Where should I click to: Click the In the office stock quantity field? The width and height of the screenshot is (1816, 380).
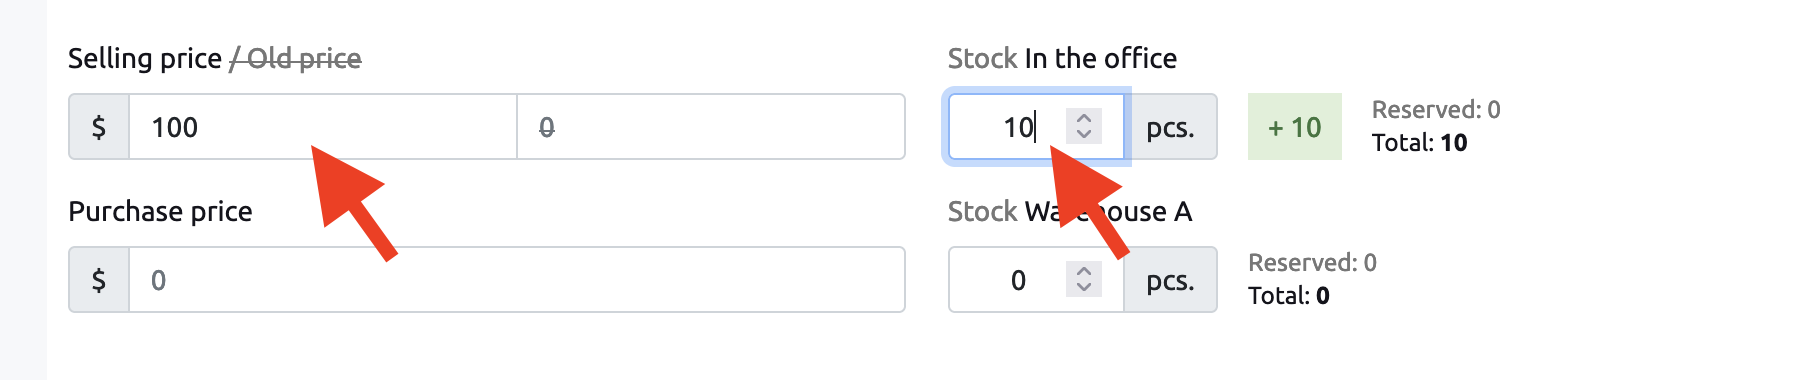[1036, 127]
